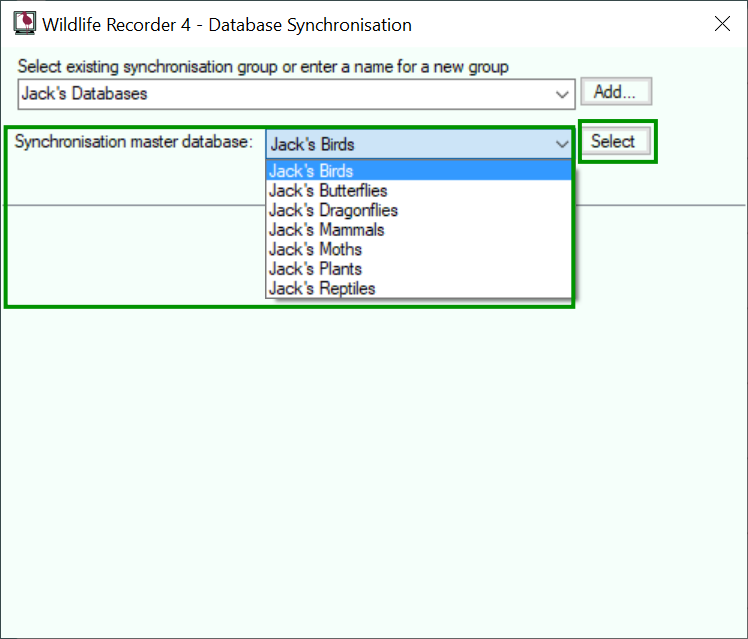Click the Add... button
The width and height of the screenshot is (748, 639).
(x=616, y=92)
